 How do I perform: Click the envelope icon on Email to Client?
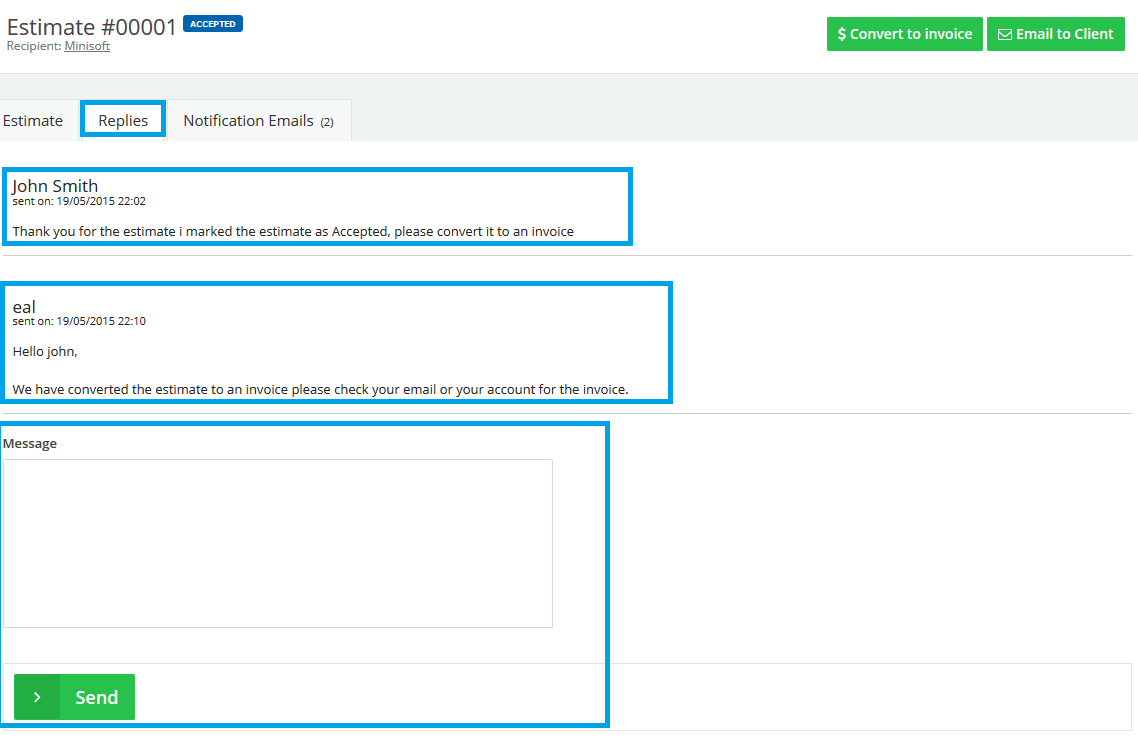point(1004,34)
